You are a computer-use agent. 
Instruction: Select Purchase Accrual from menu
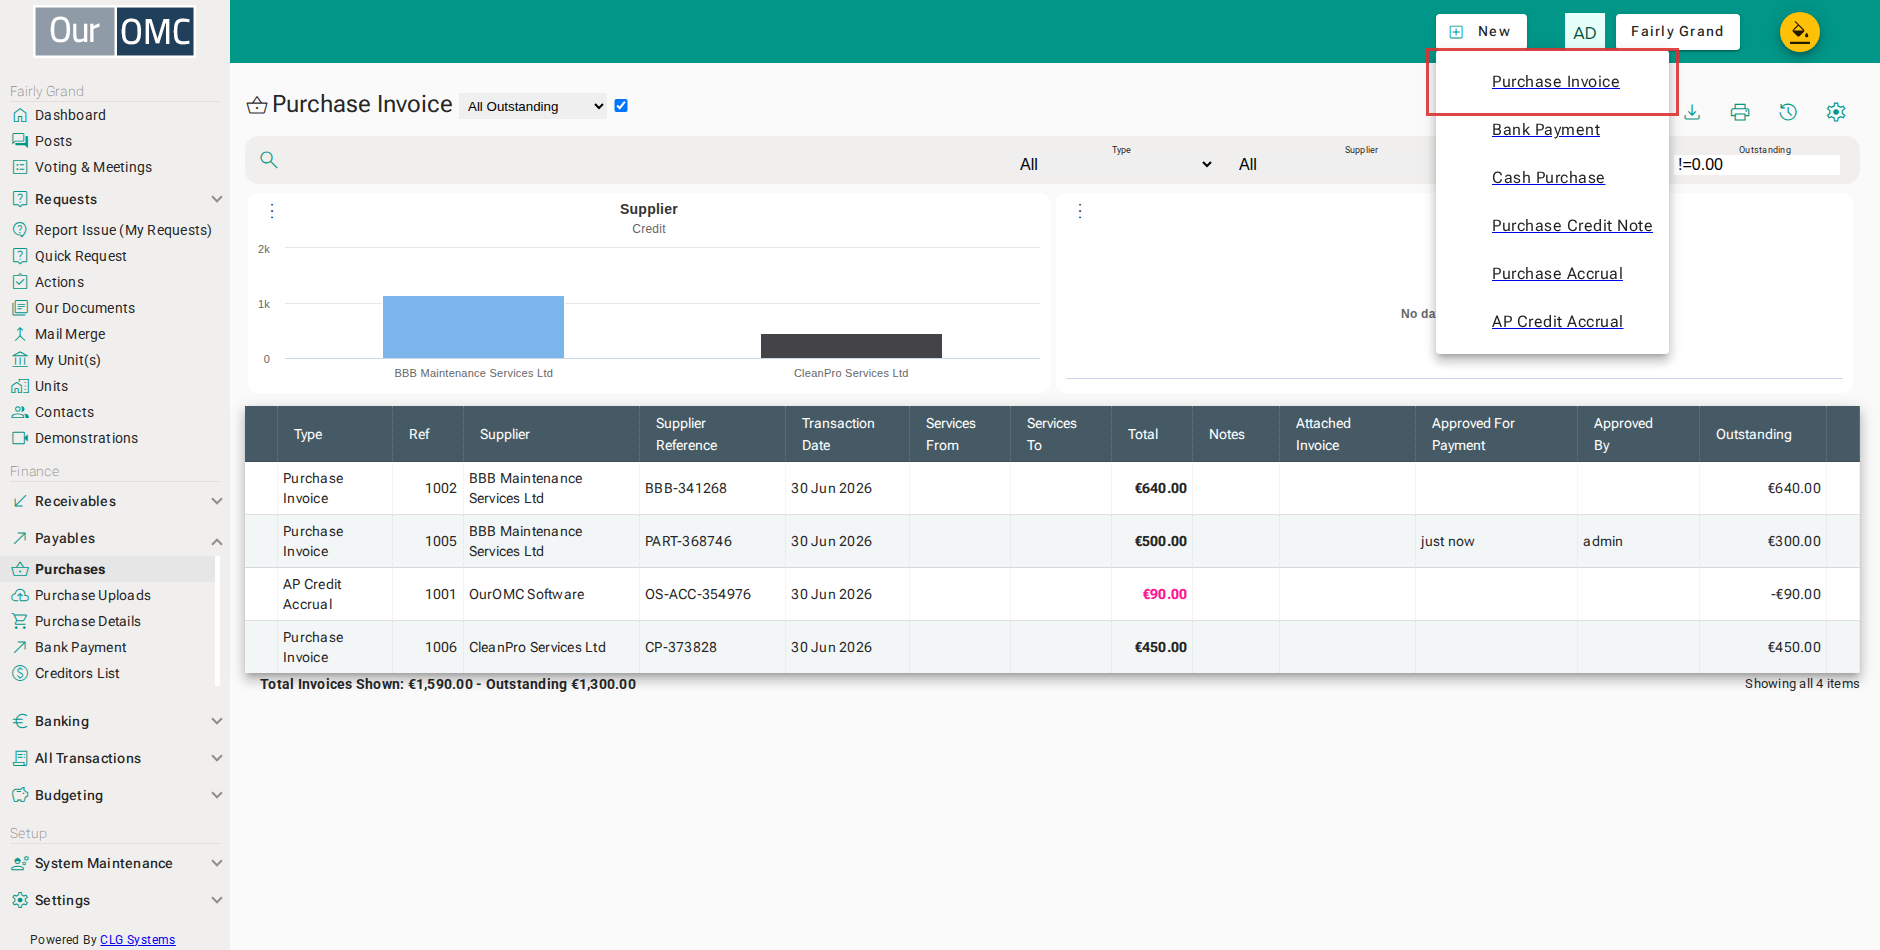(x=1557, y=274)
